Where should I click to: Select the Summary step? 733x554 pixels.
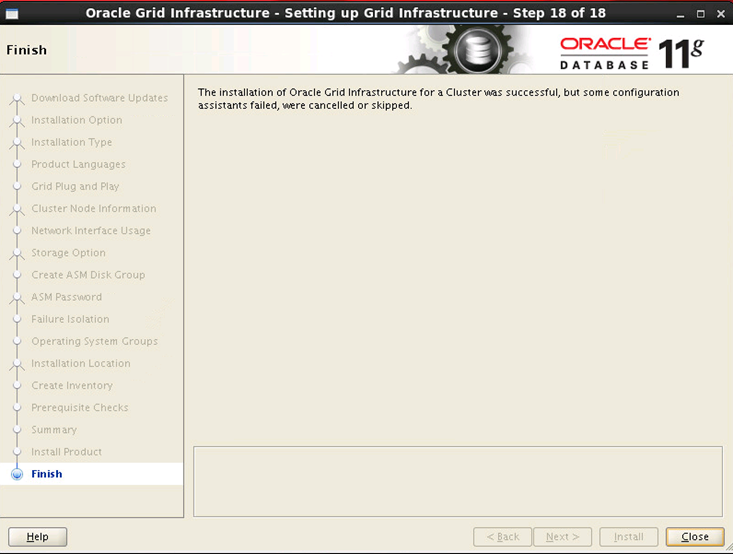pyautogui.click(x=54, y=430)
